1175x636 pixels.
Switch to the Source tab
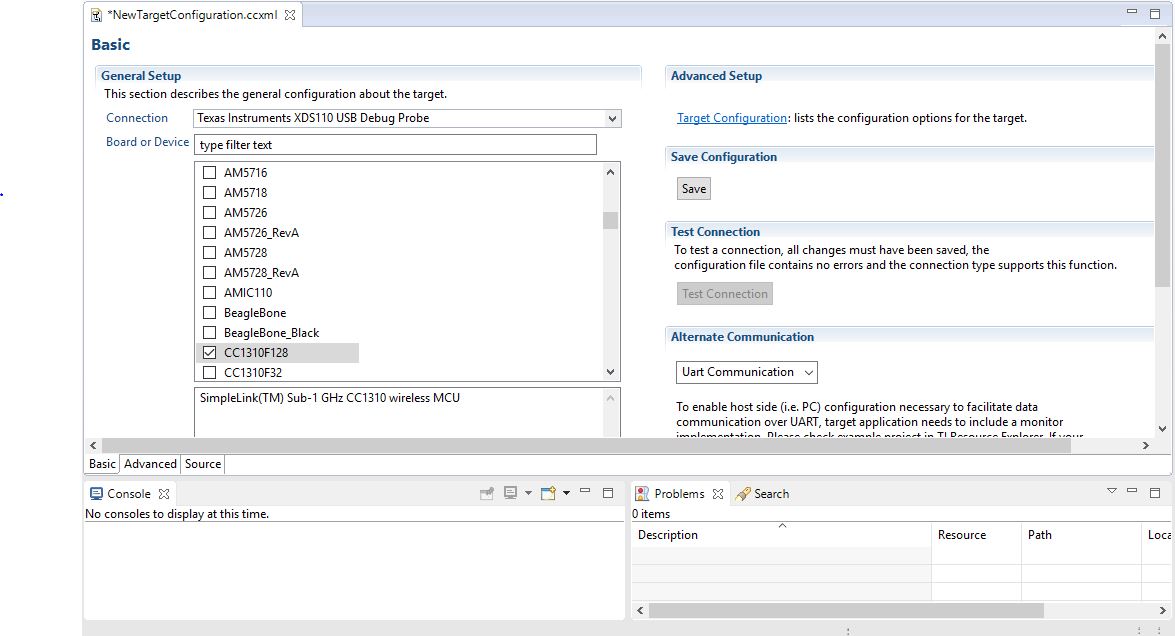coord(203,464)
